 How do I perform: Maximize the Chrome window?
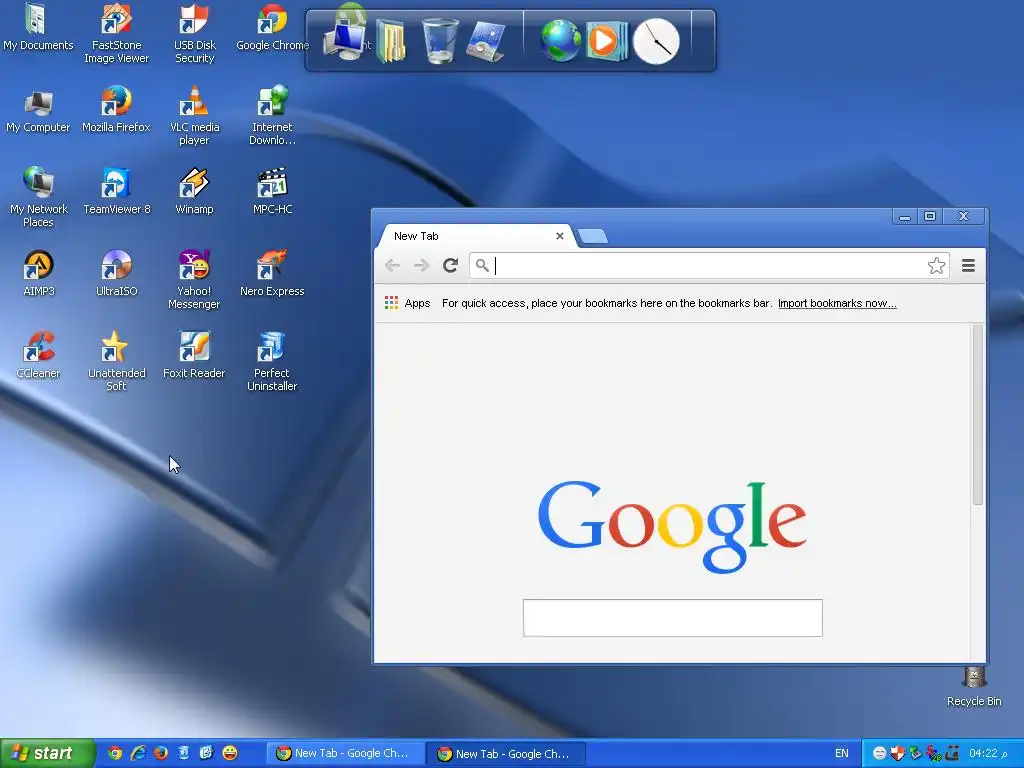point(930,216)
